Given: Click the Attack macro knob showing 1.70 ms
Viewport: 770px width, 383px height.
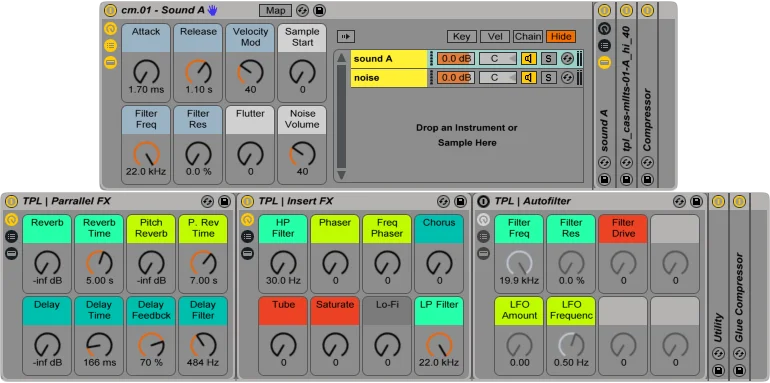Looking at the screenshot, I should click(146, 72).
